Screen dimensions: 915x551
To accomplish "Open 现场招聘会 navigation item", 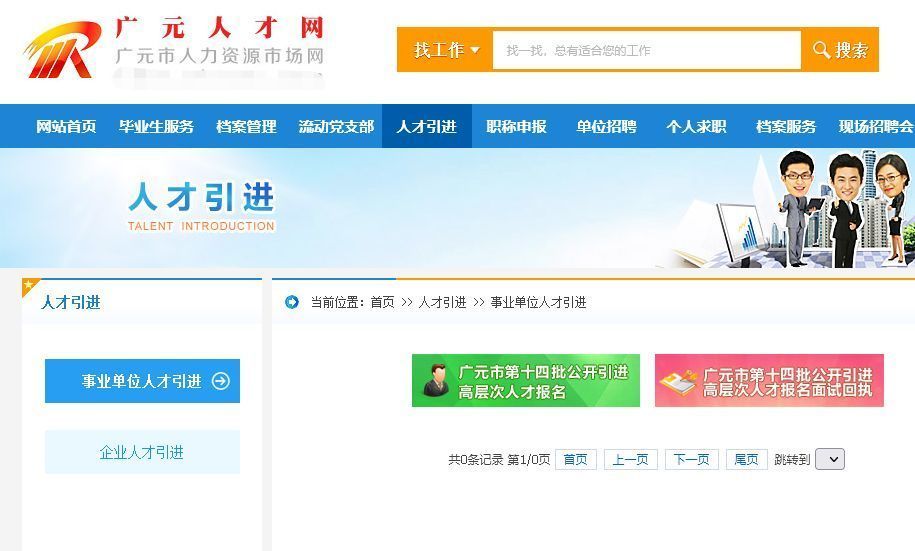I will click(x=875, y=126).
